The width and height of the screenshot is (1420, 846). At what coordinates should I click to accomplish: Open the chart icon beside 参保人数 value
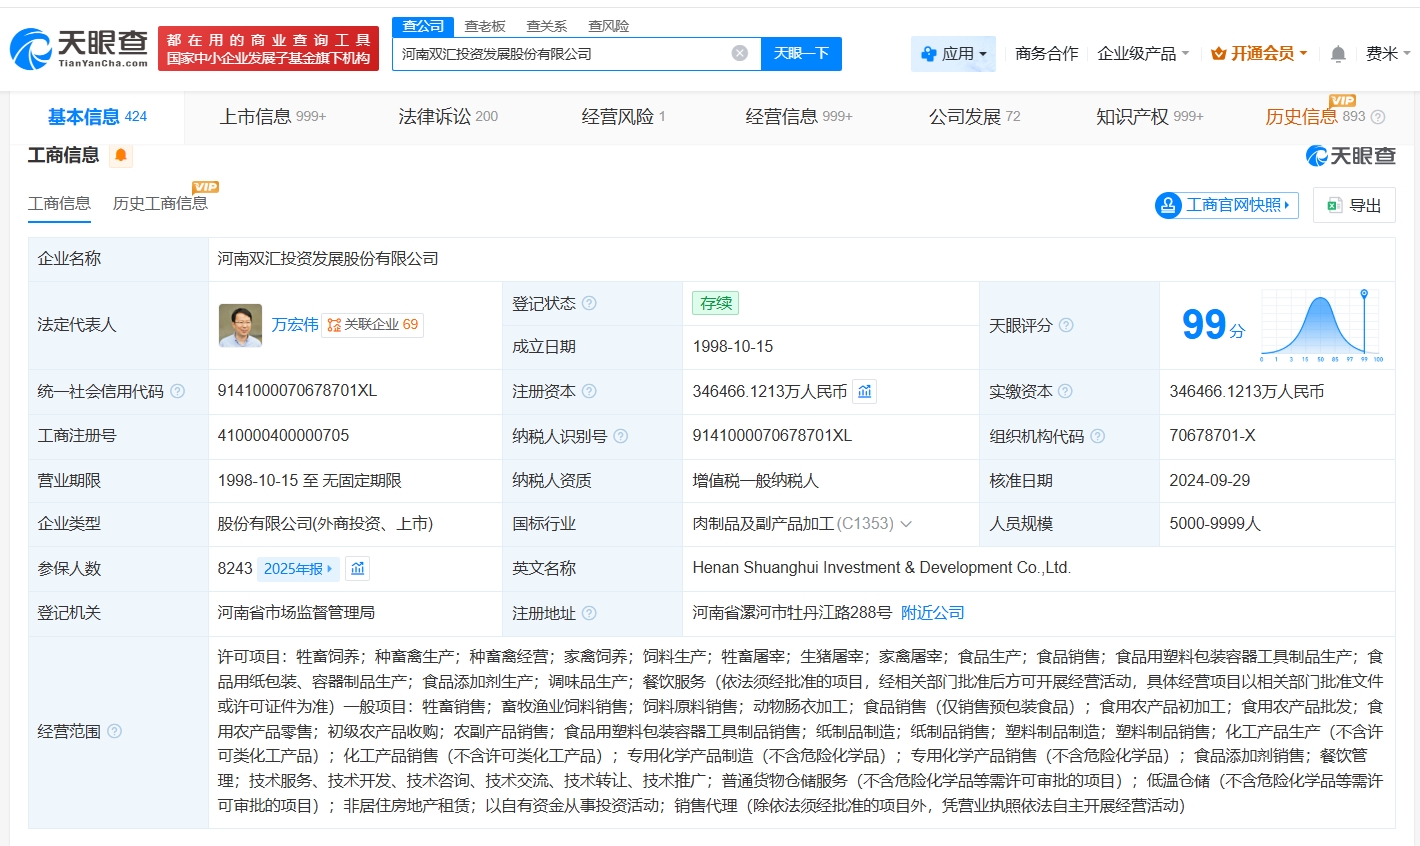point(358,568)
